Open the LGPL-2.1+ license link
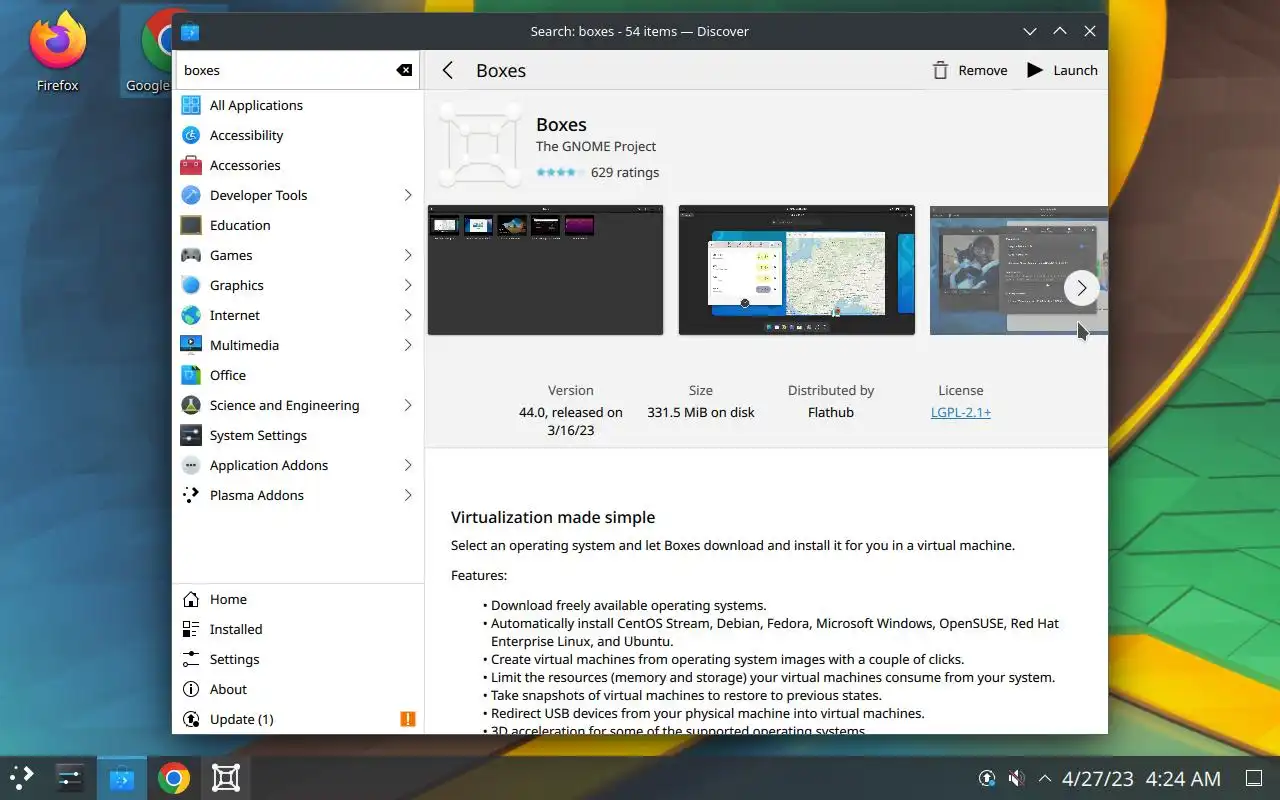Screen dimensions: 1280x800 961,412
